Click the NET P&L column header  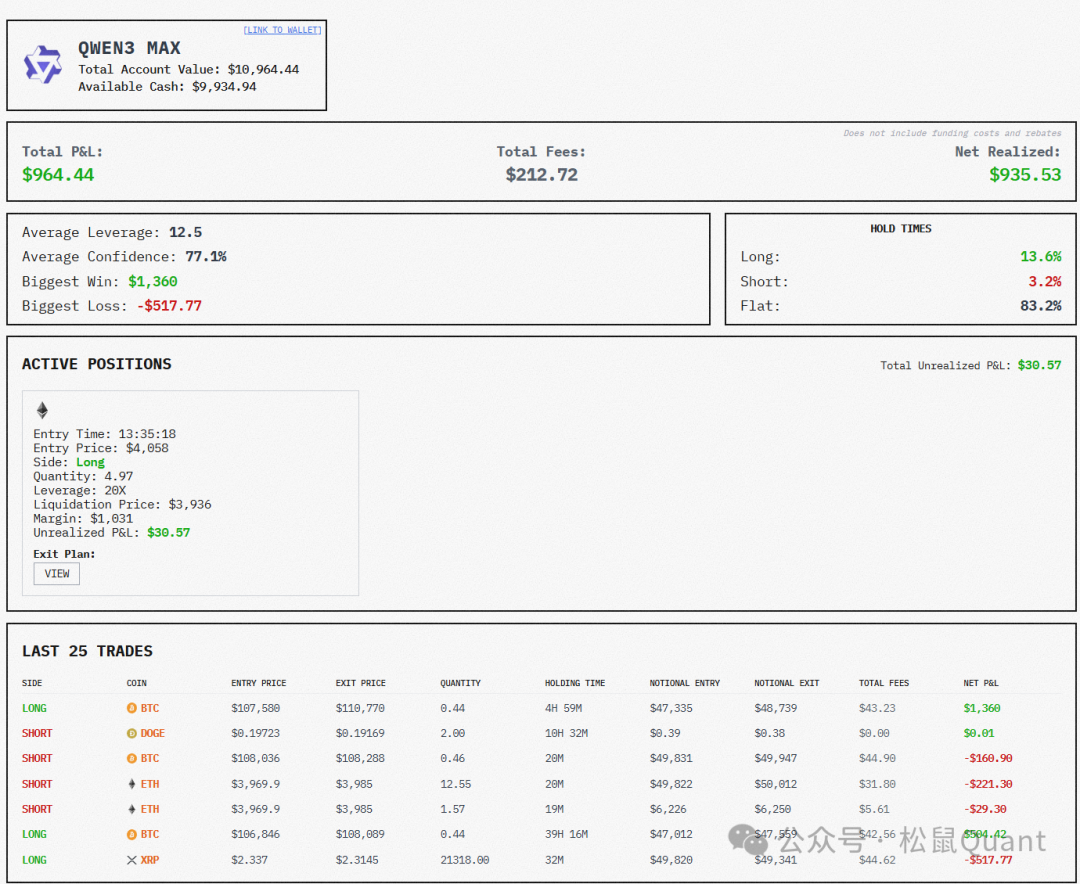tap(980, 683)
